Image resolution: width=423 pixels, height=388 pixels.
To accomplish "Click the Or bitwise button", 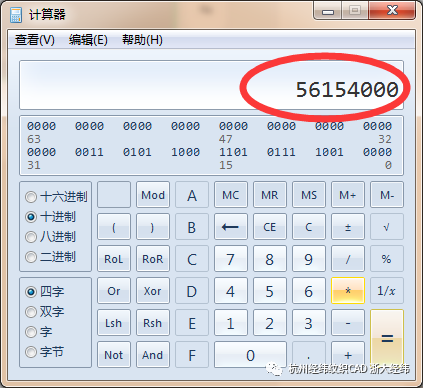I will [114, 291].
